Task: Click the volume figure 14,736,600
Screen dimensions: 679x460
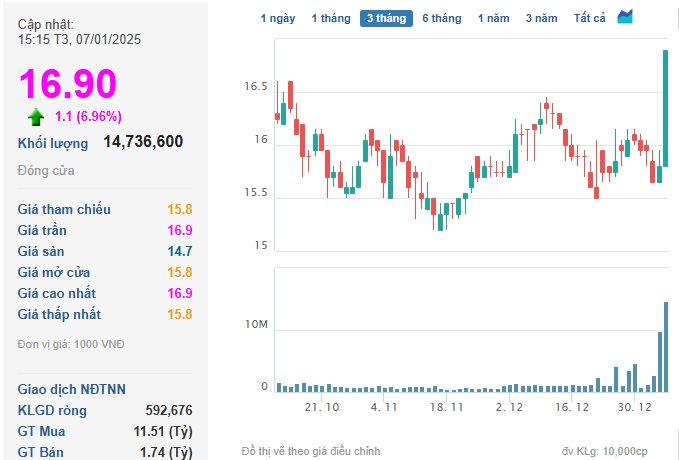Action: coord(143,141)
